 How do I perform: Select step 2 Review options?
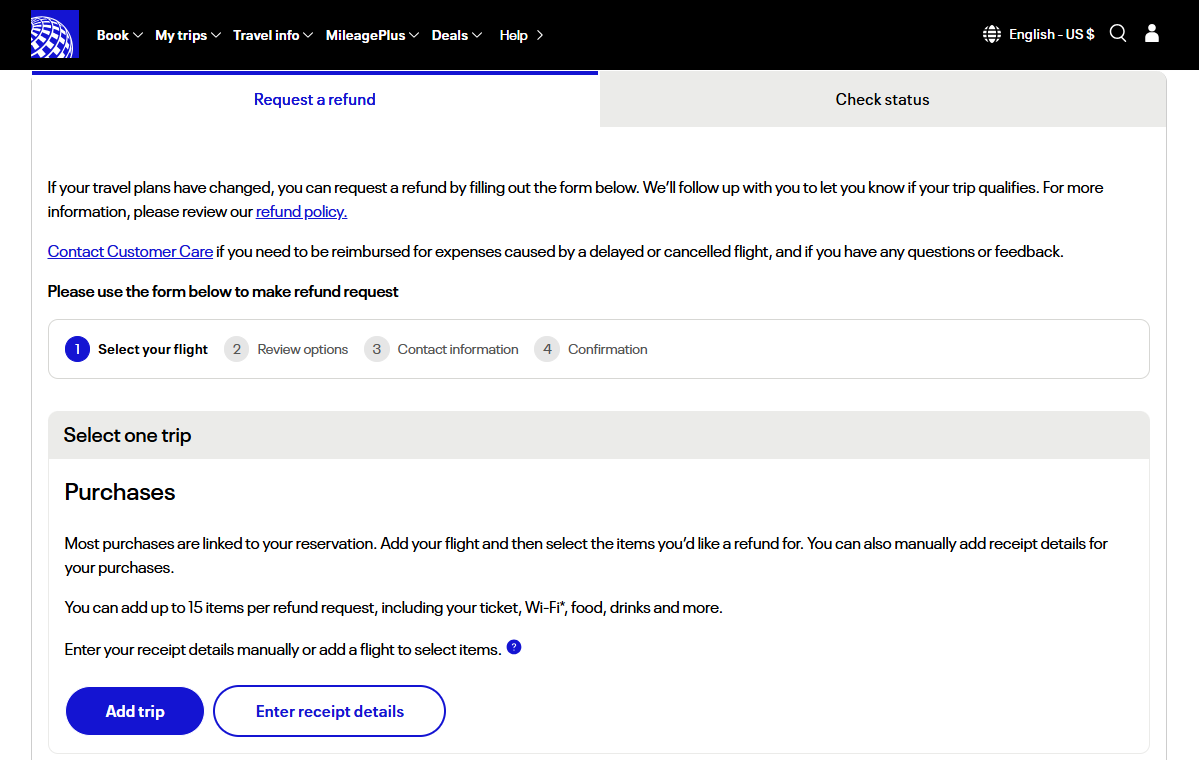(x=286, y=349)
